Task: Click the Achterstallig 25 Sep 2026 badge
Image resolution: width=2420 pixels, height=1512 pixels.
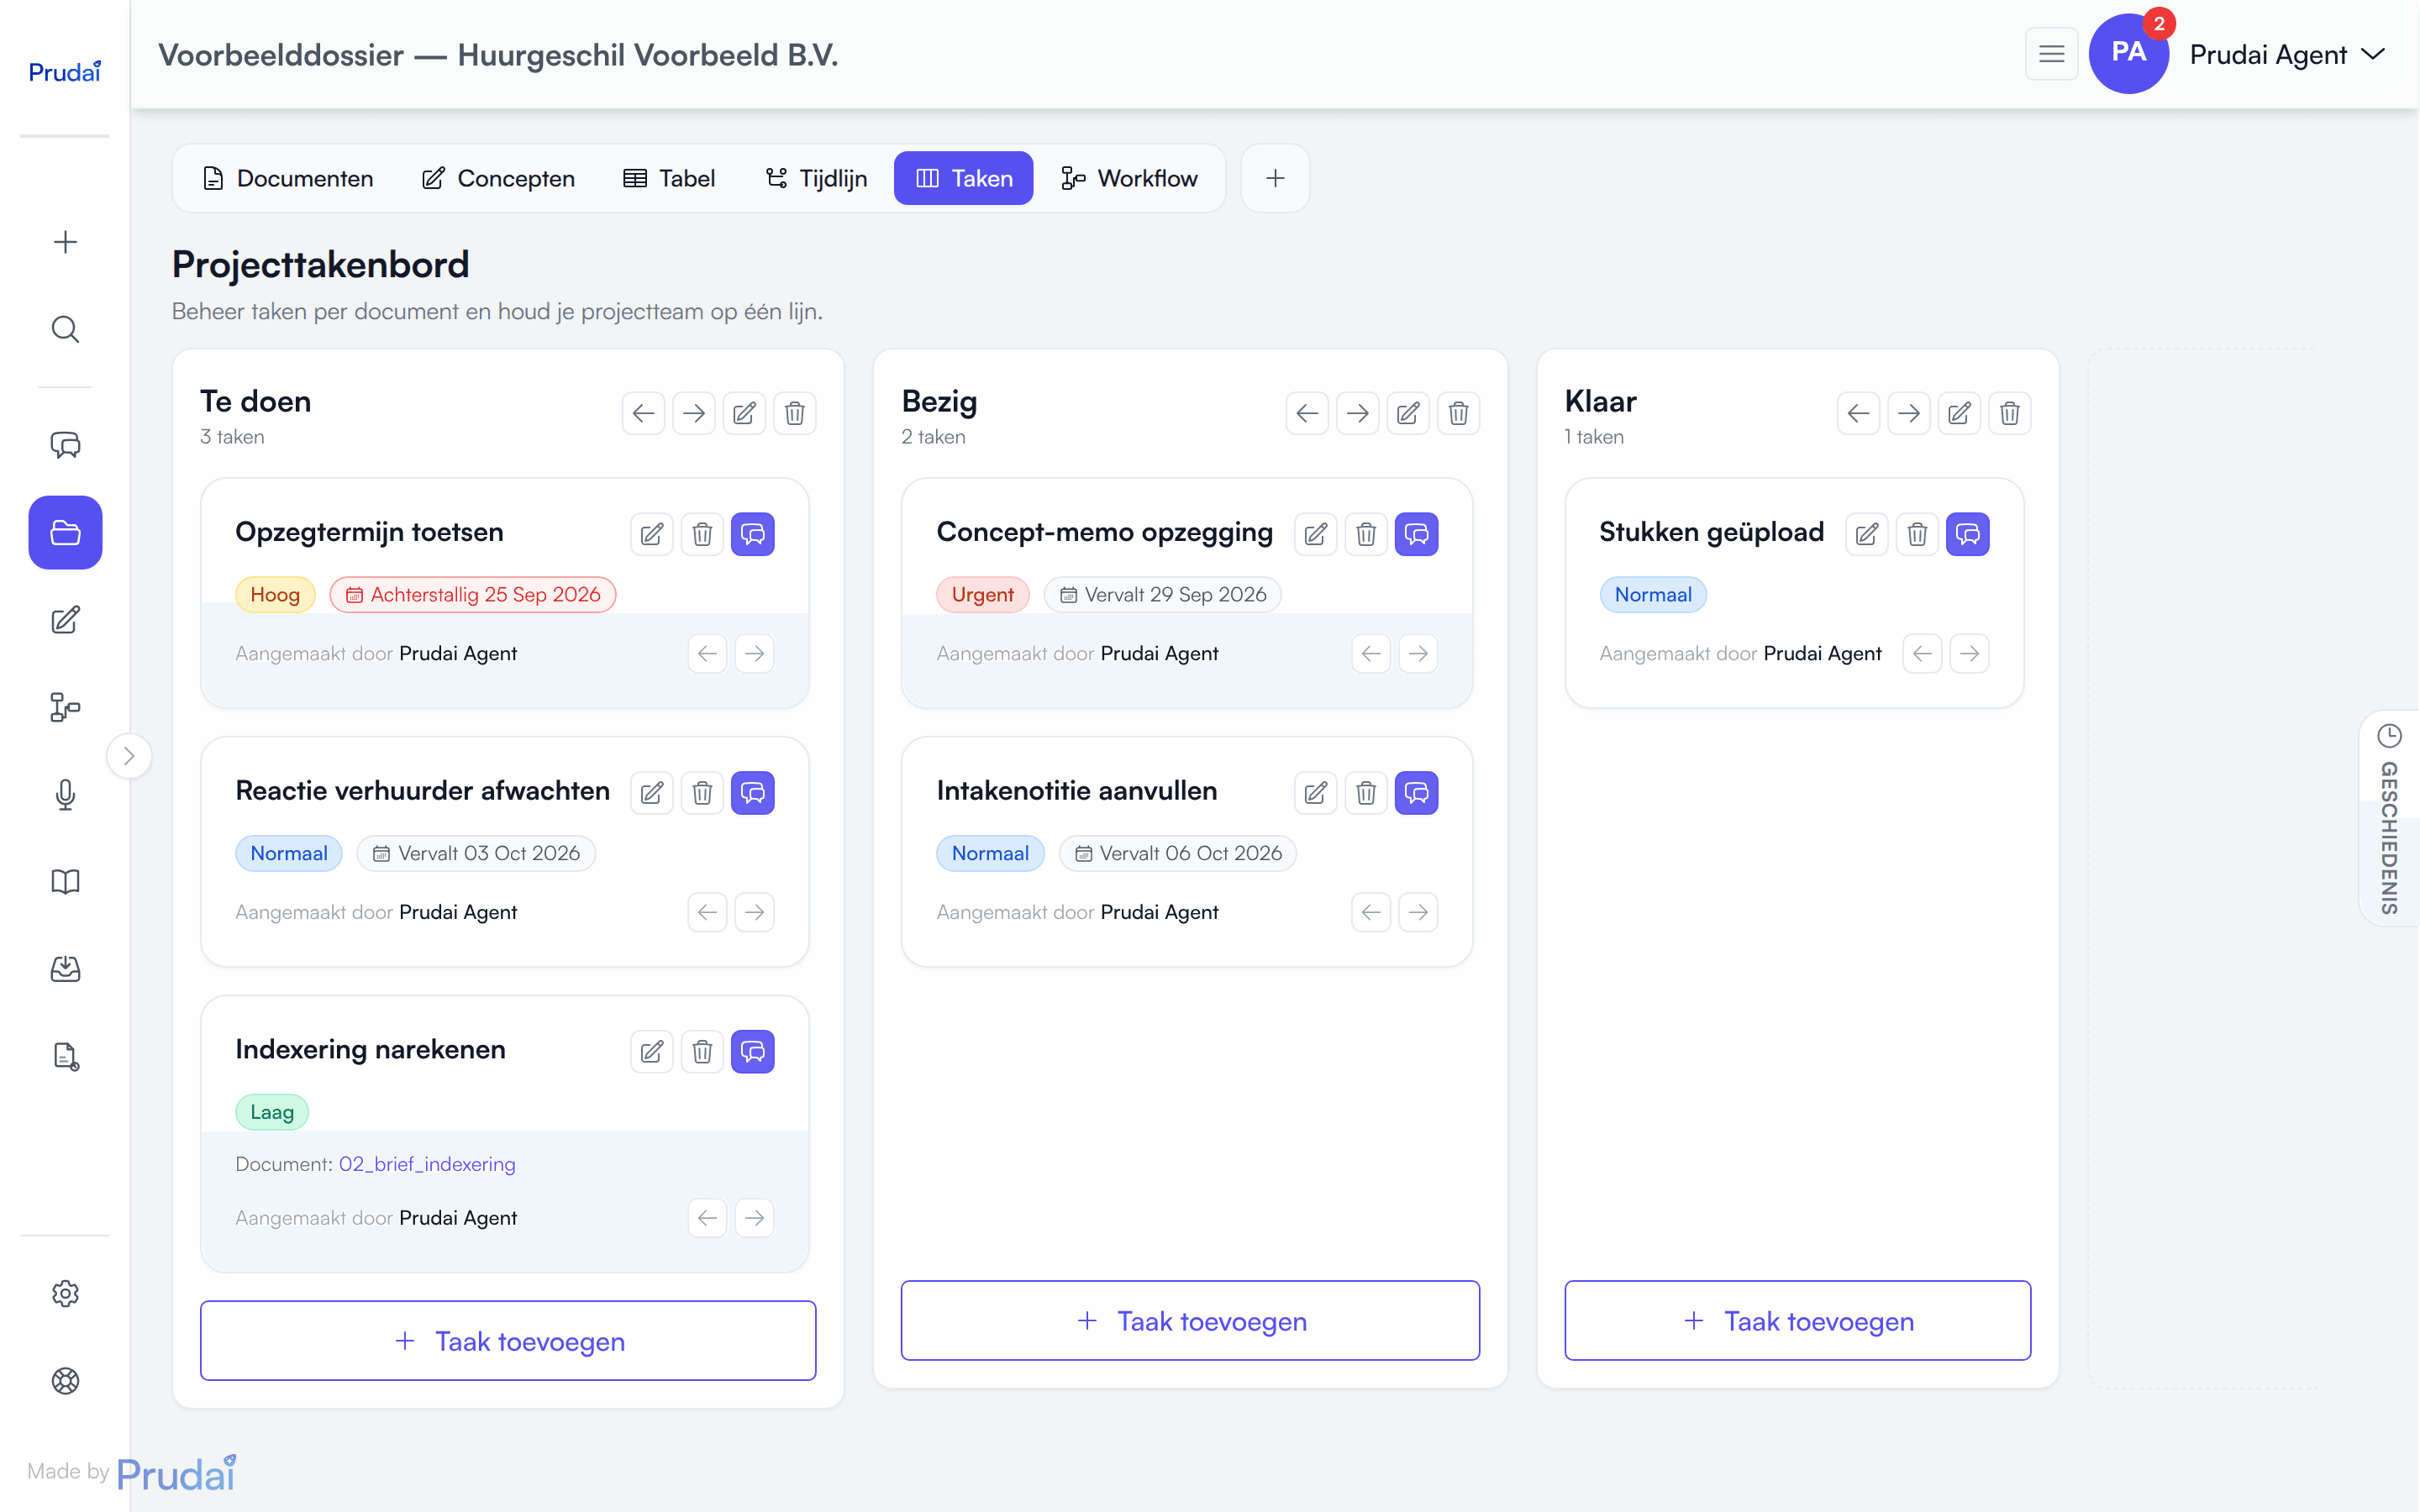Action: click(473, 595)
